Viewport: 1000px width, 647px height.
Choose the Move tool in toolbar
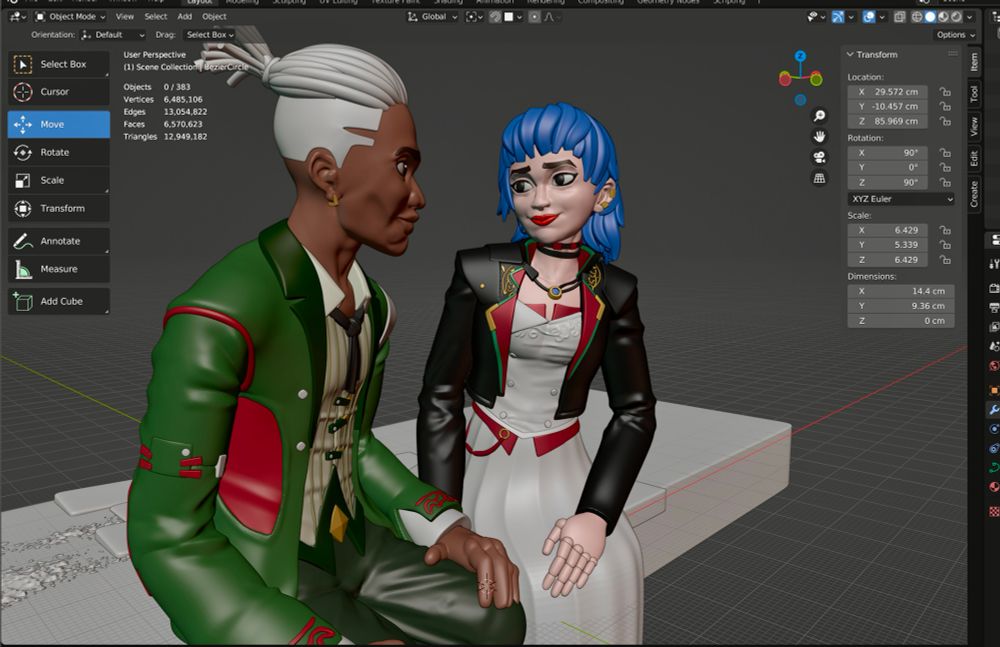59,124
